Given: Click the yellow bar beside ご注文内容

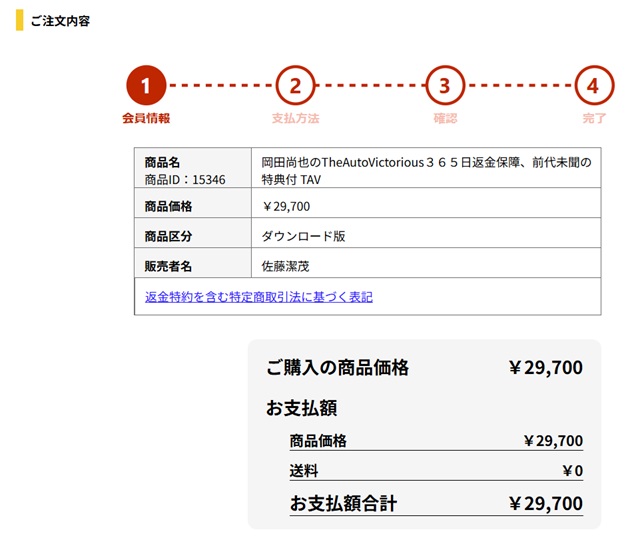Looking at the screenshot, I should pyautogui.click(x=19, y=20).
